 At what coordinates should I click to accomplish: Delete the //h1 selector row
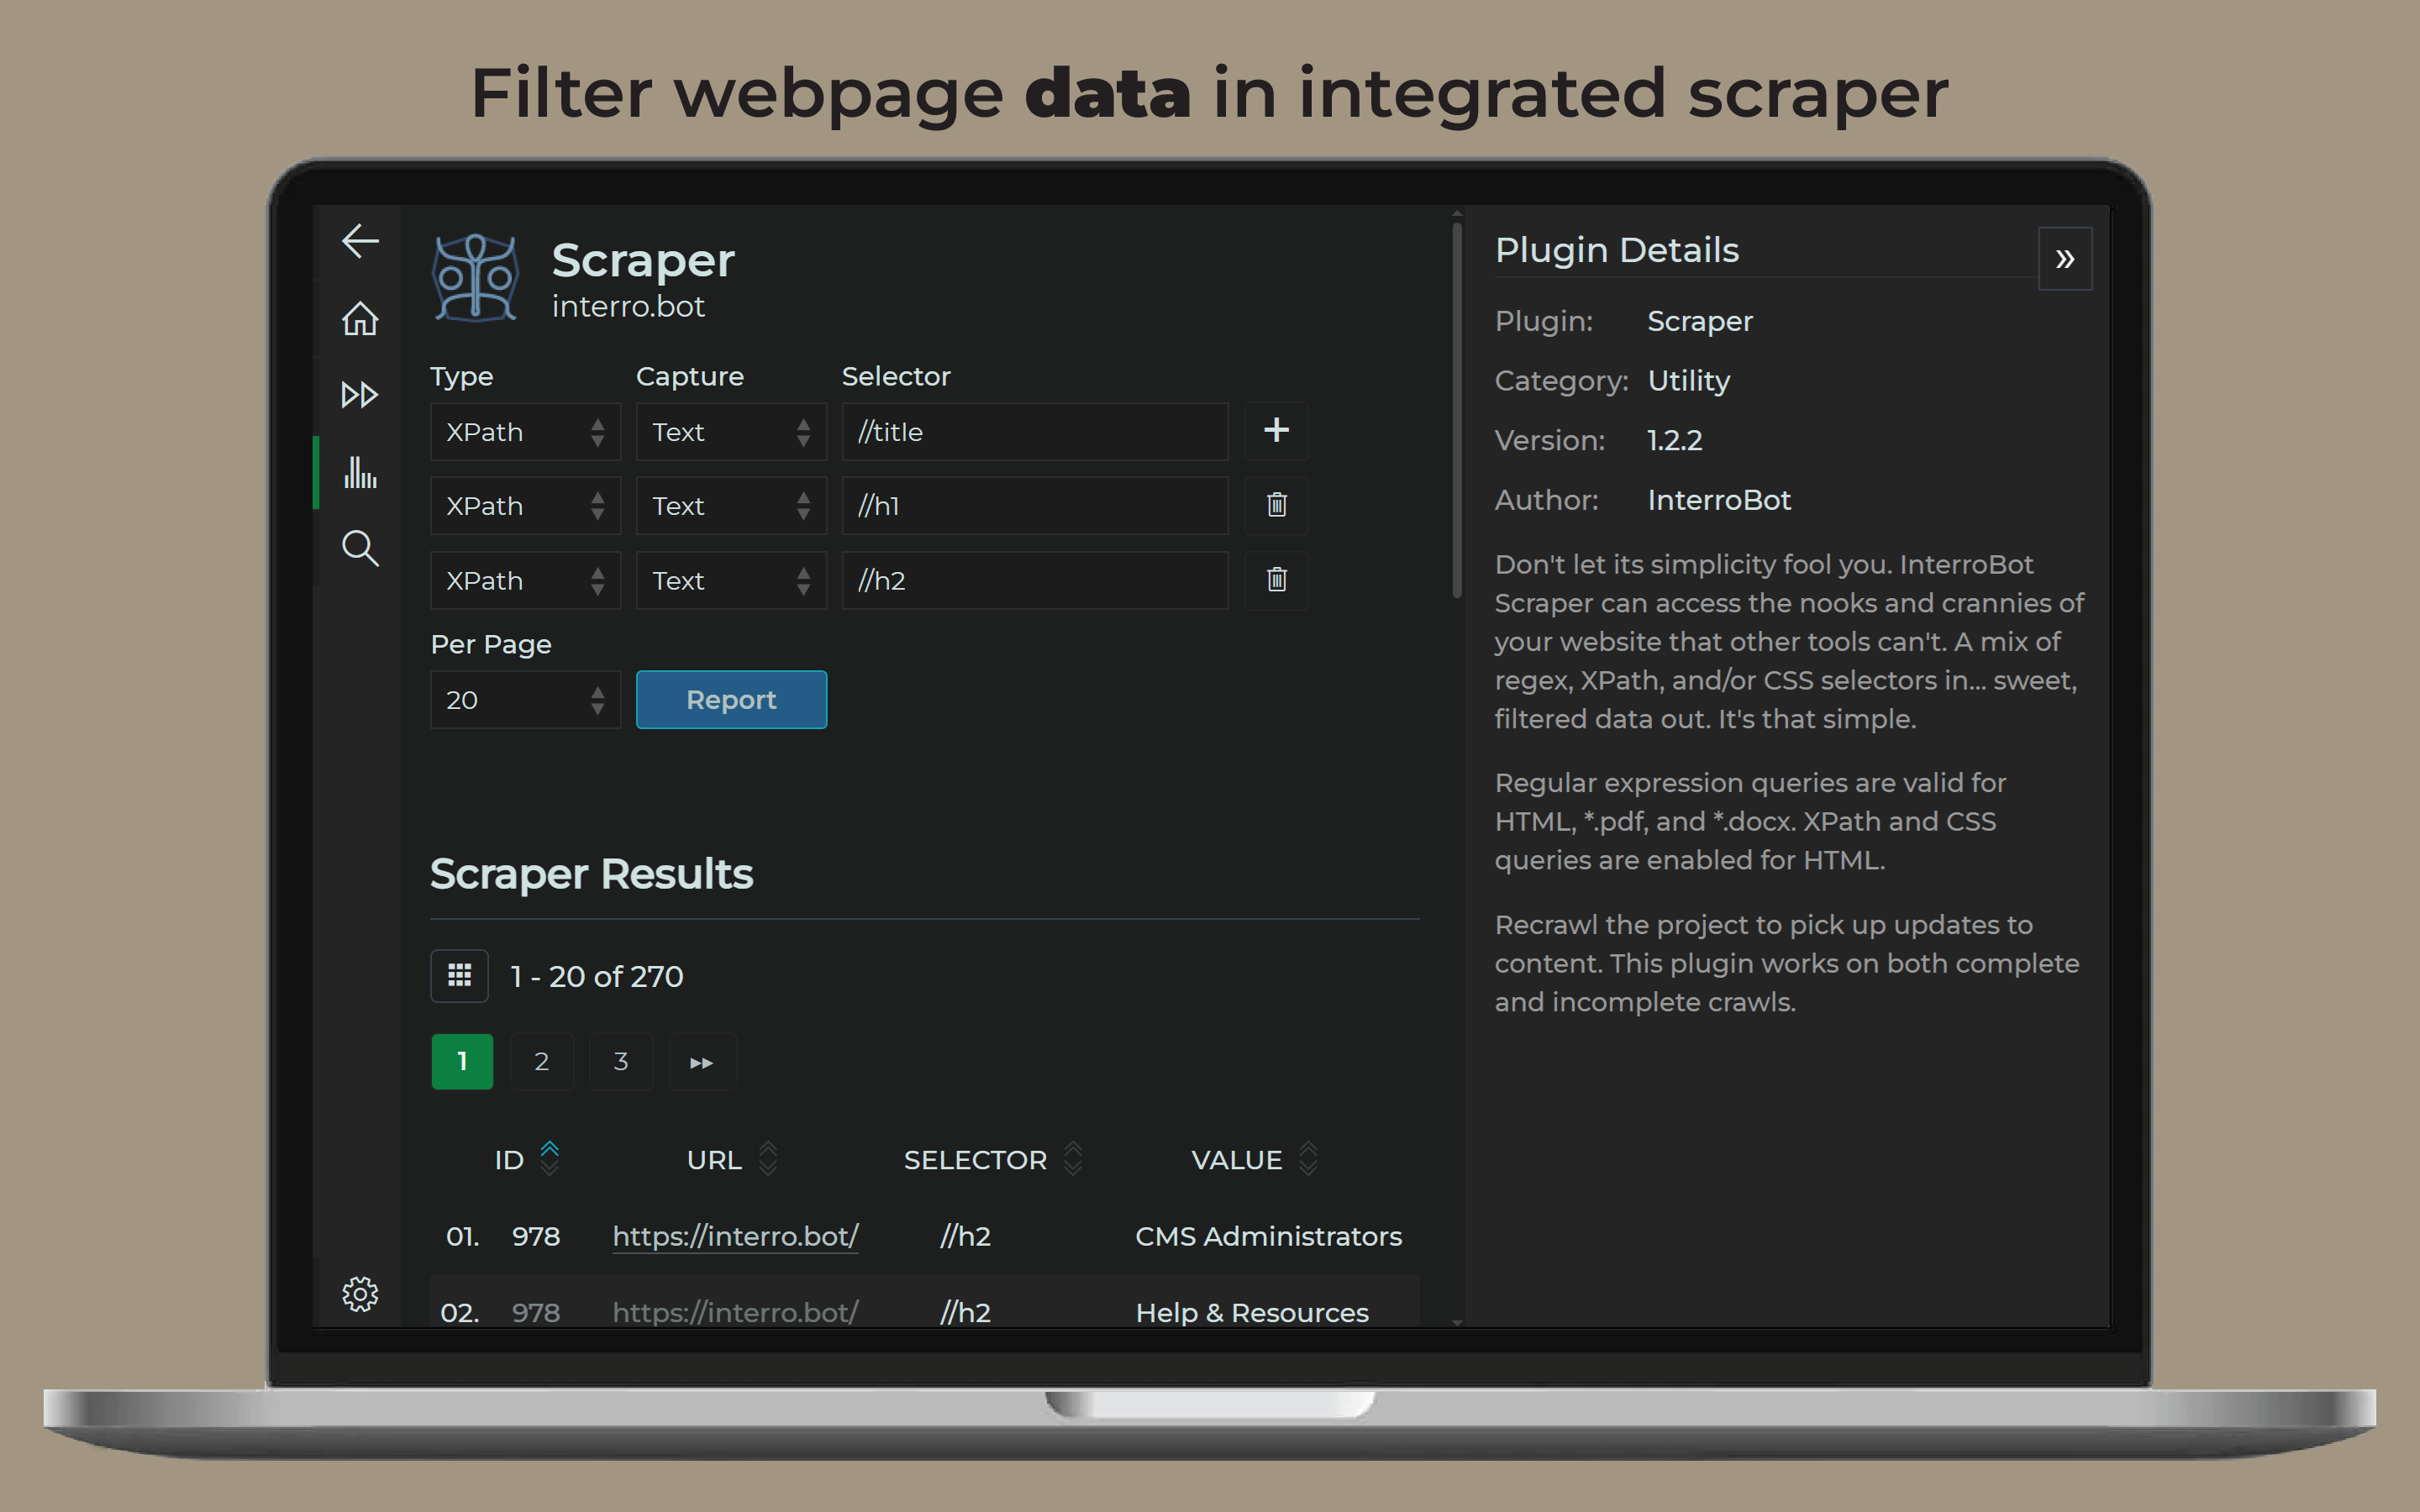click(1276, 505)
